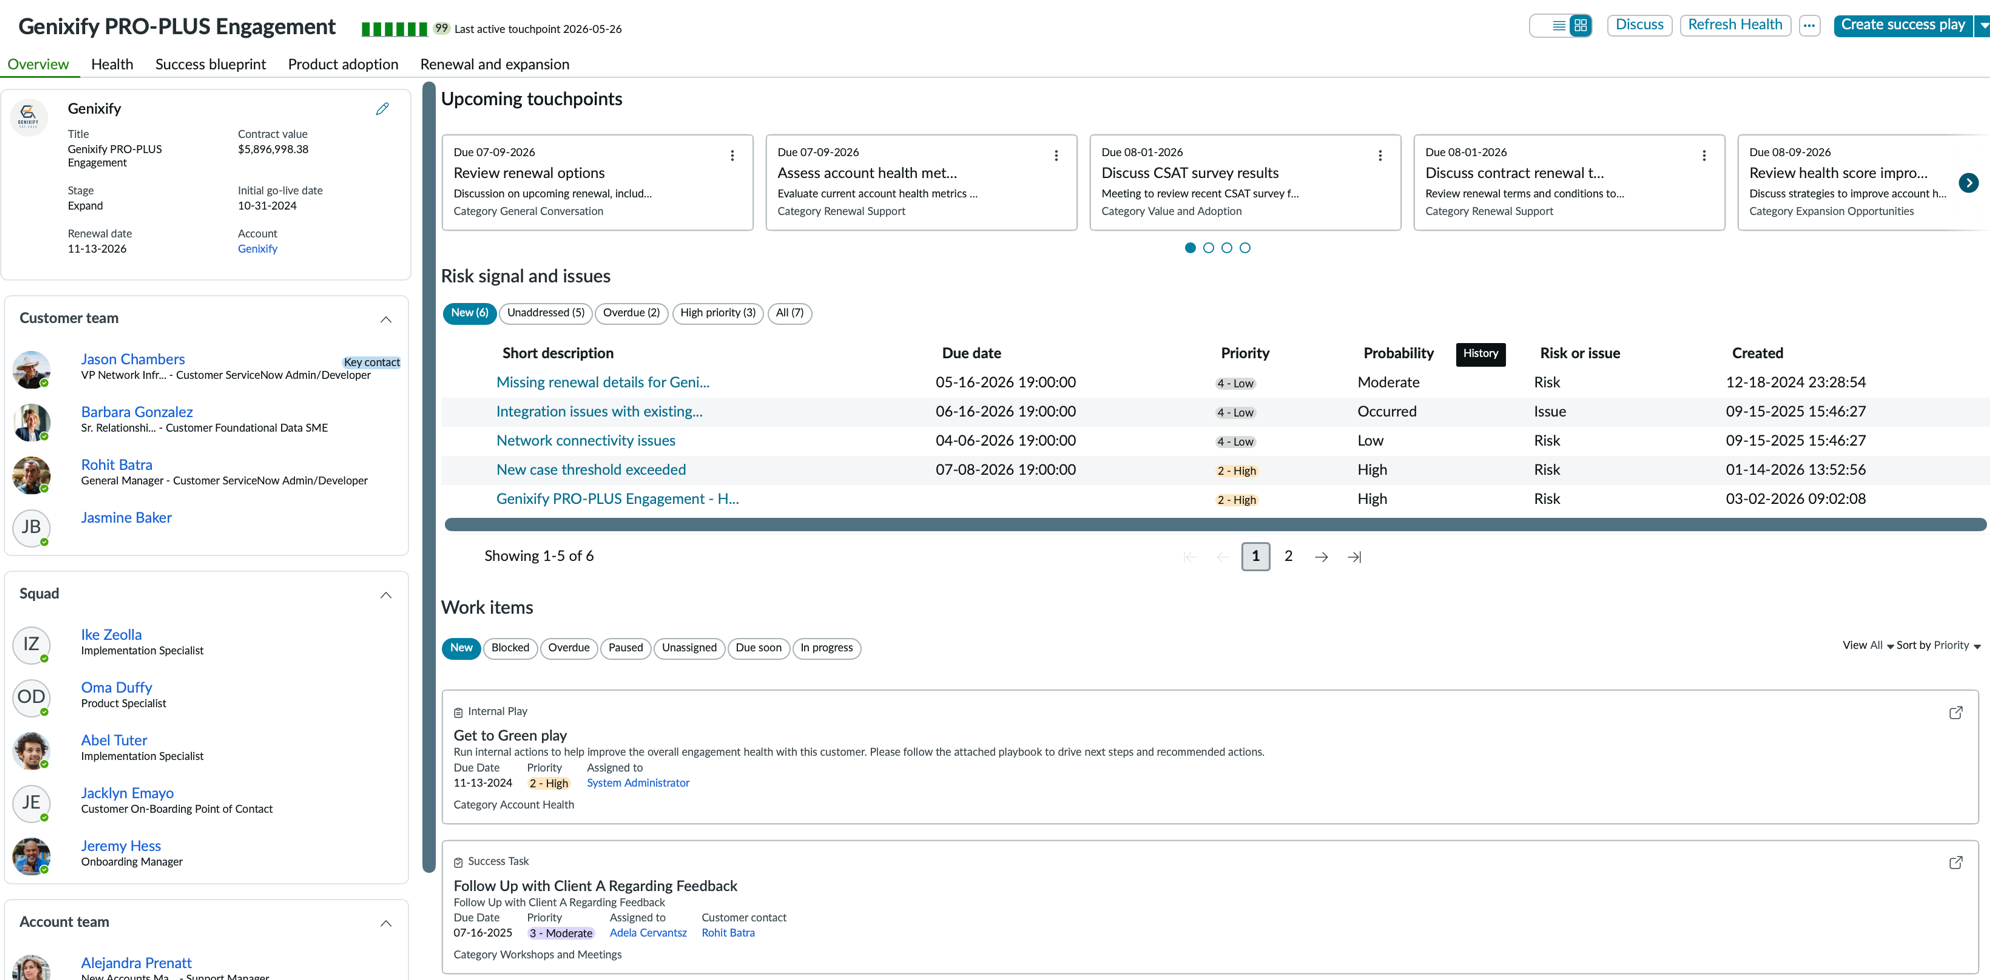Screen dimensions: 1990x980
Task: Open menu for Discuss CSAT survey results card
Action: click(x=1380, y=156)
